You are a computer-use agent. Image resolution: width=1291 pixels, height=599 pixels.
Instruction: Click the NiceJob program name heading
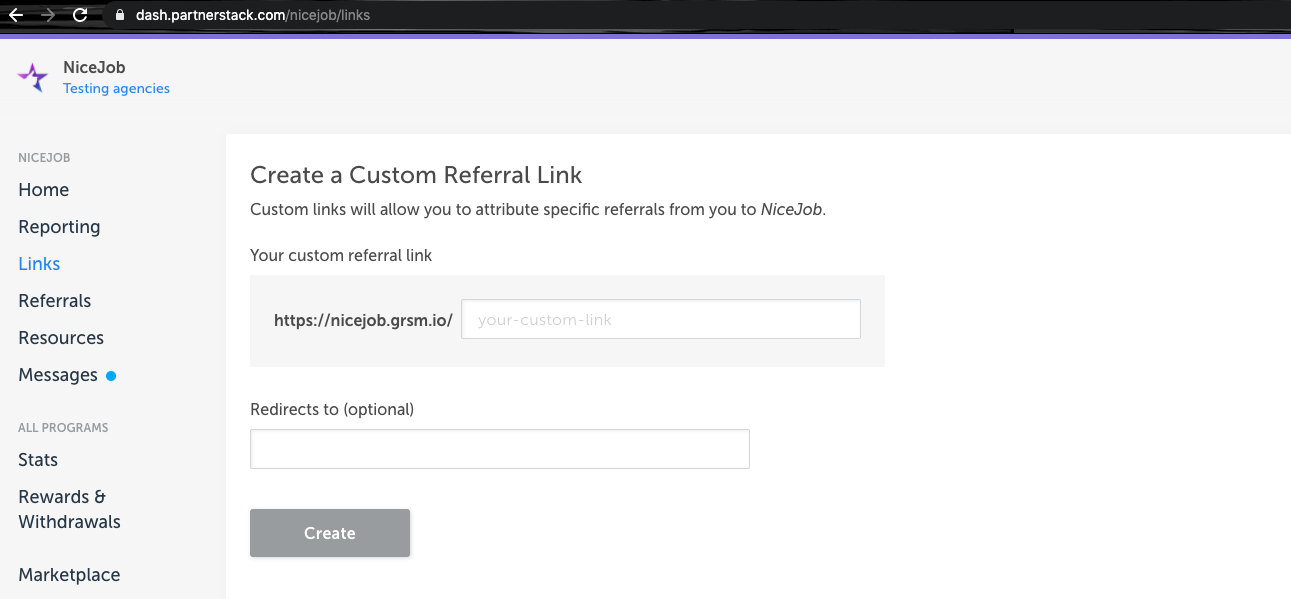pyautogui.click(x=94, y=68)
